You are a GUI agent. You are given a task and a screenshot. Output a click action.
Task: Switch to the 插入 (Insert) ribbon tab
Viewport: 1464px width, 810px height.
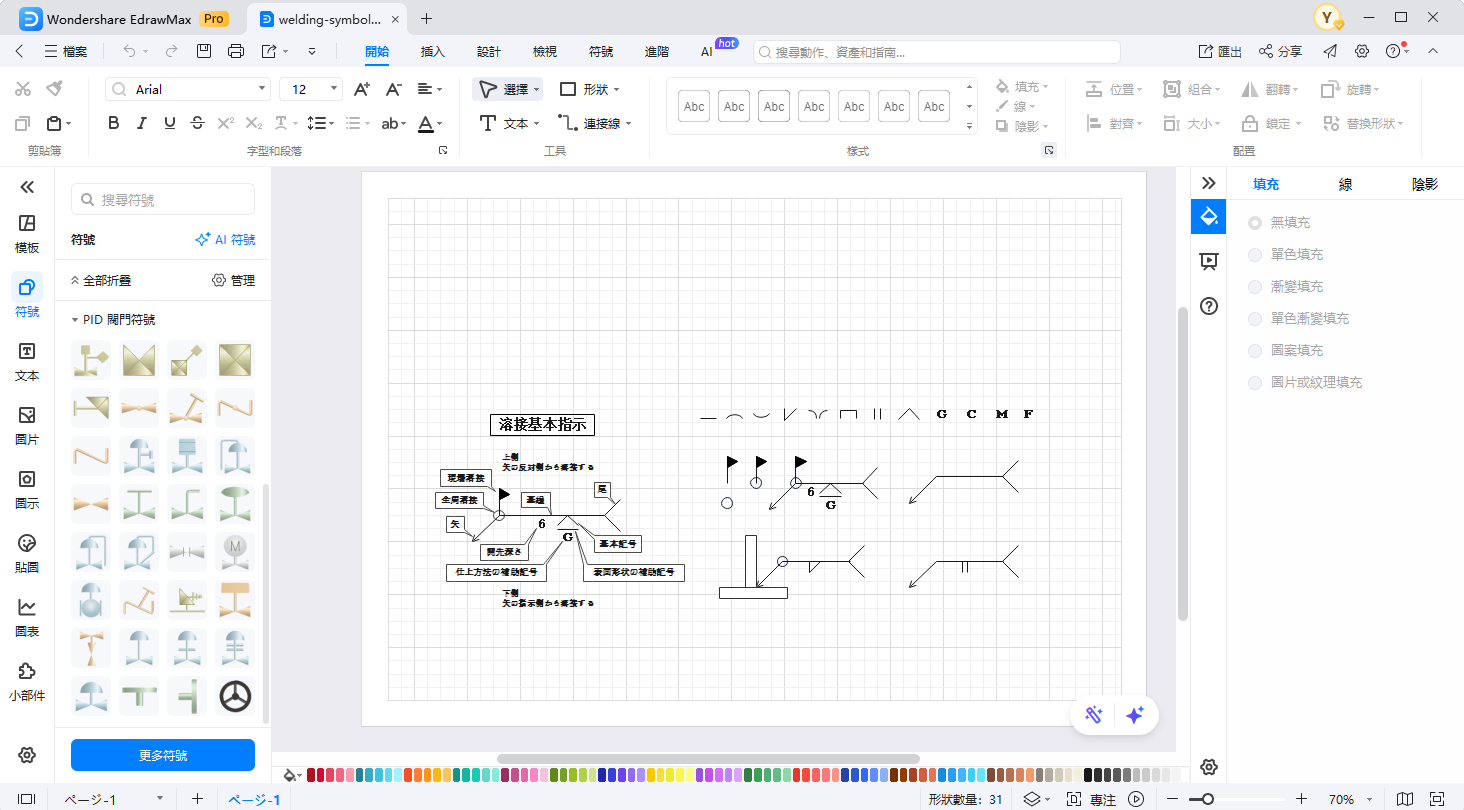pyautogui.click(x=433, y=51)
